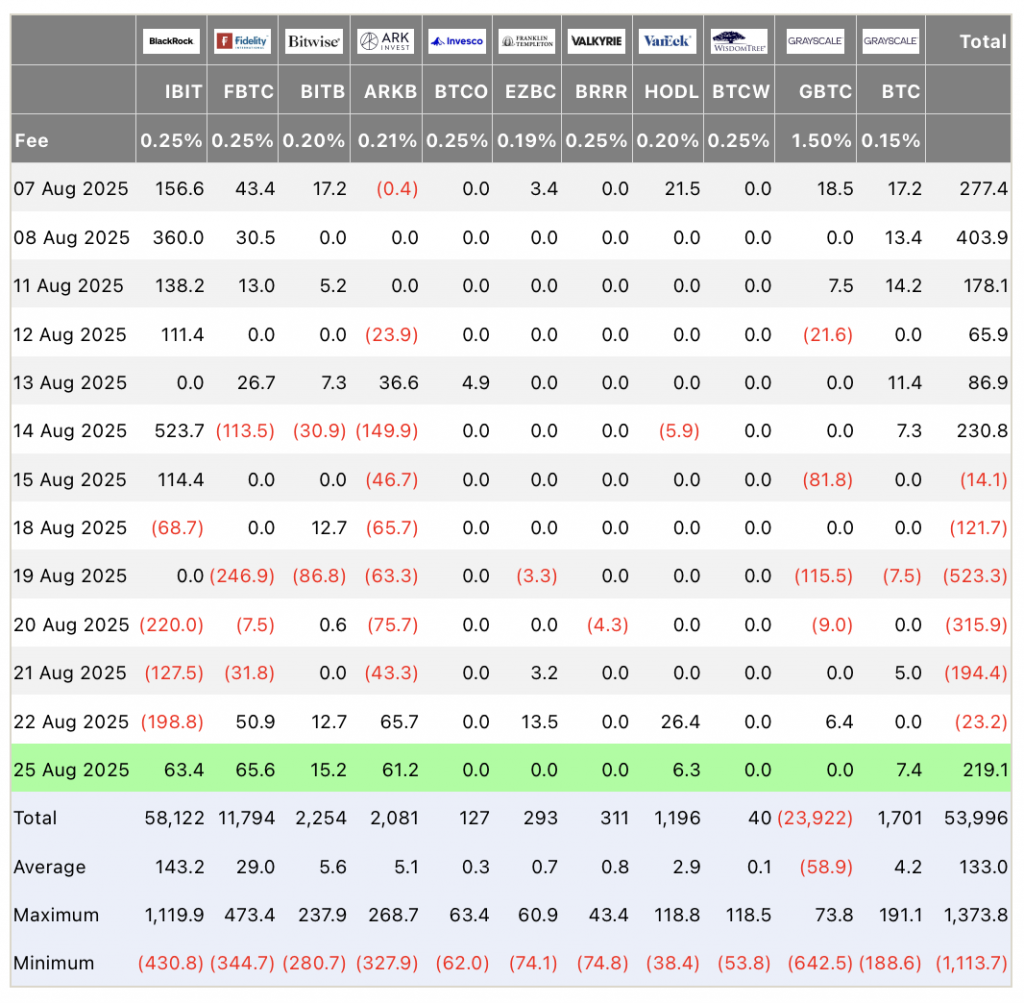The image size is (1024, 1003).
Task: Click IBIT value 523.7 on 14 Aug
Action: pyautogui.click(x=179, y=431)
